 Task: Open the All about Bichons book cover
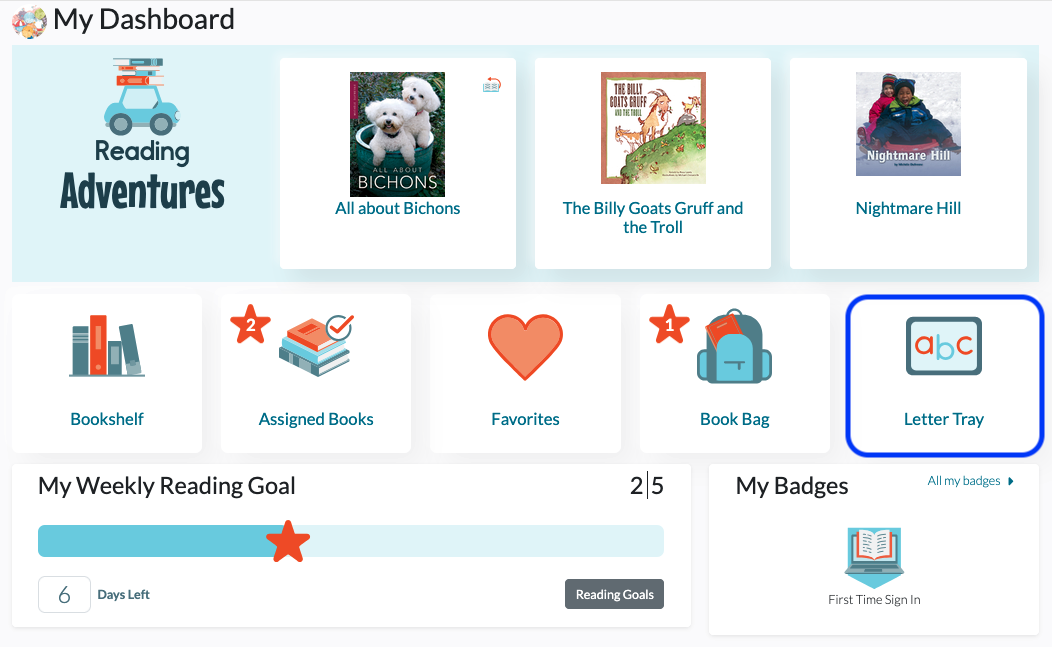[x=397, y=134]
